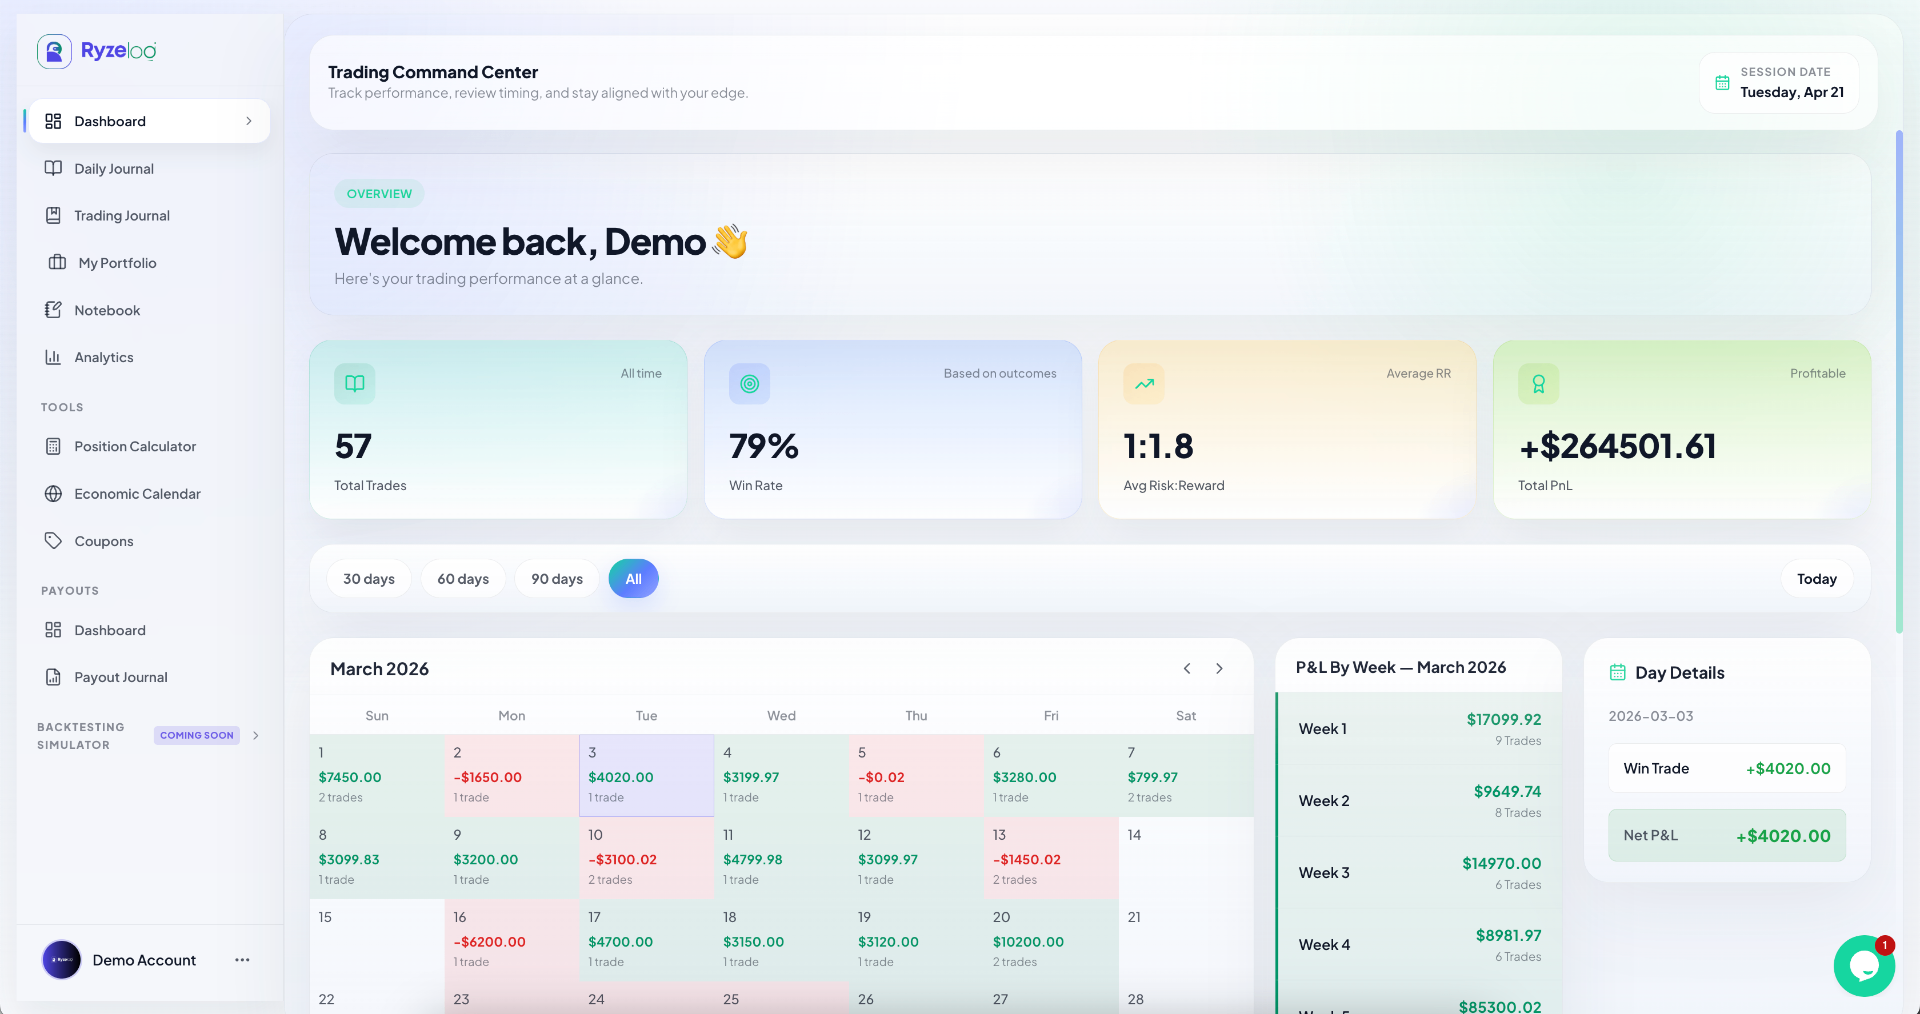Click Week 1 row $17099.92
Image resolution: width=1920 pixels, height=1014 pixels.
pos(1420,728)
